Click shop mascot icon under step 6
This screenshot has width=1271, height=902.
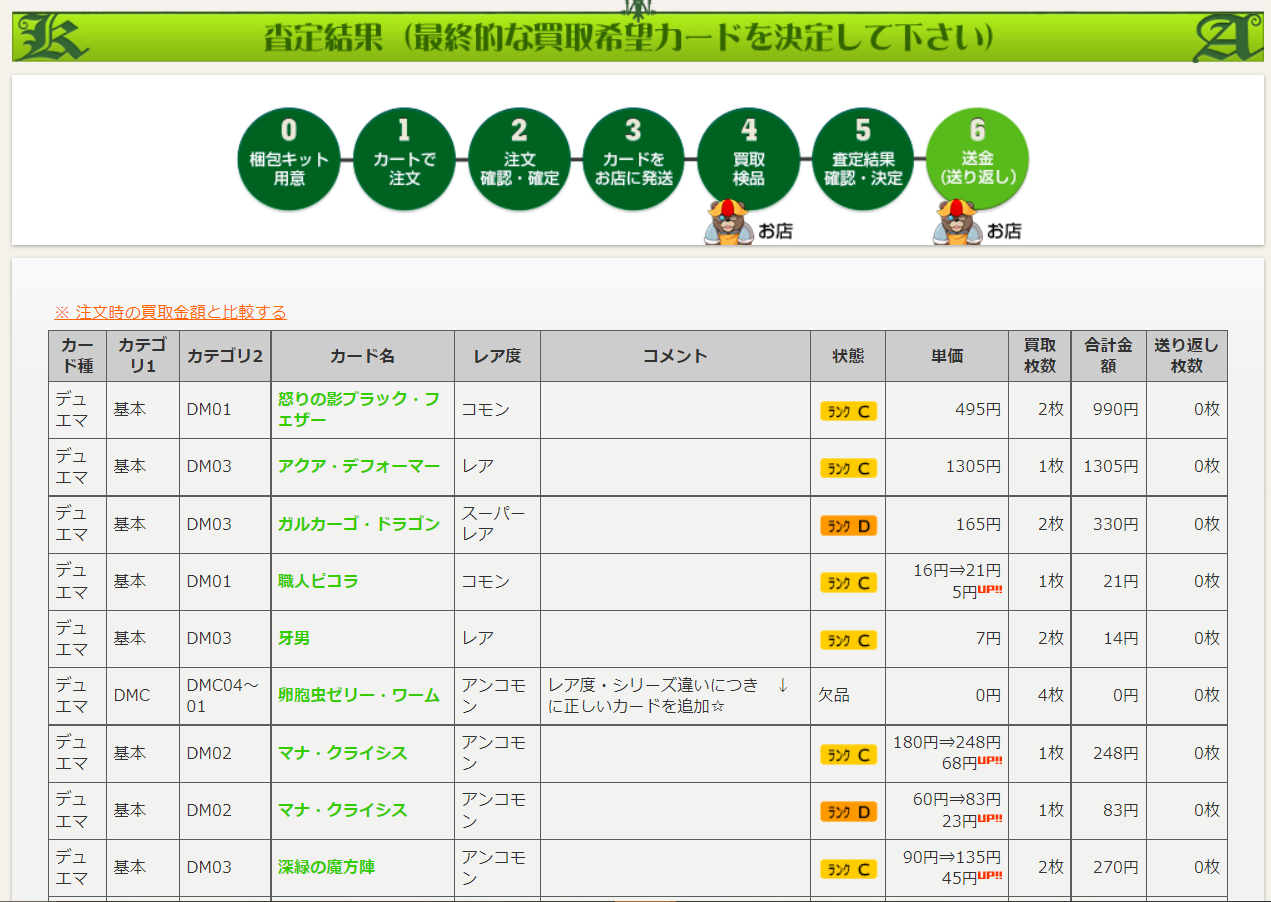point(955,223)
